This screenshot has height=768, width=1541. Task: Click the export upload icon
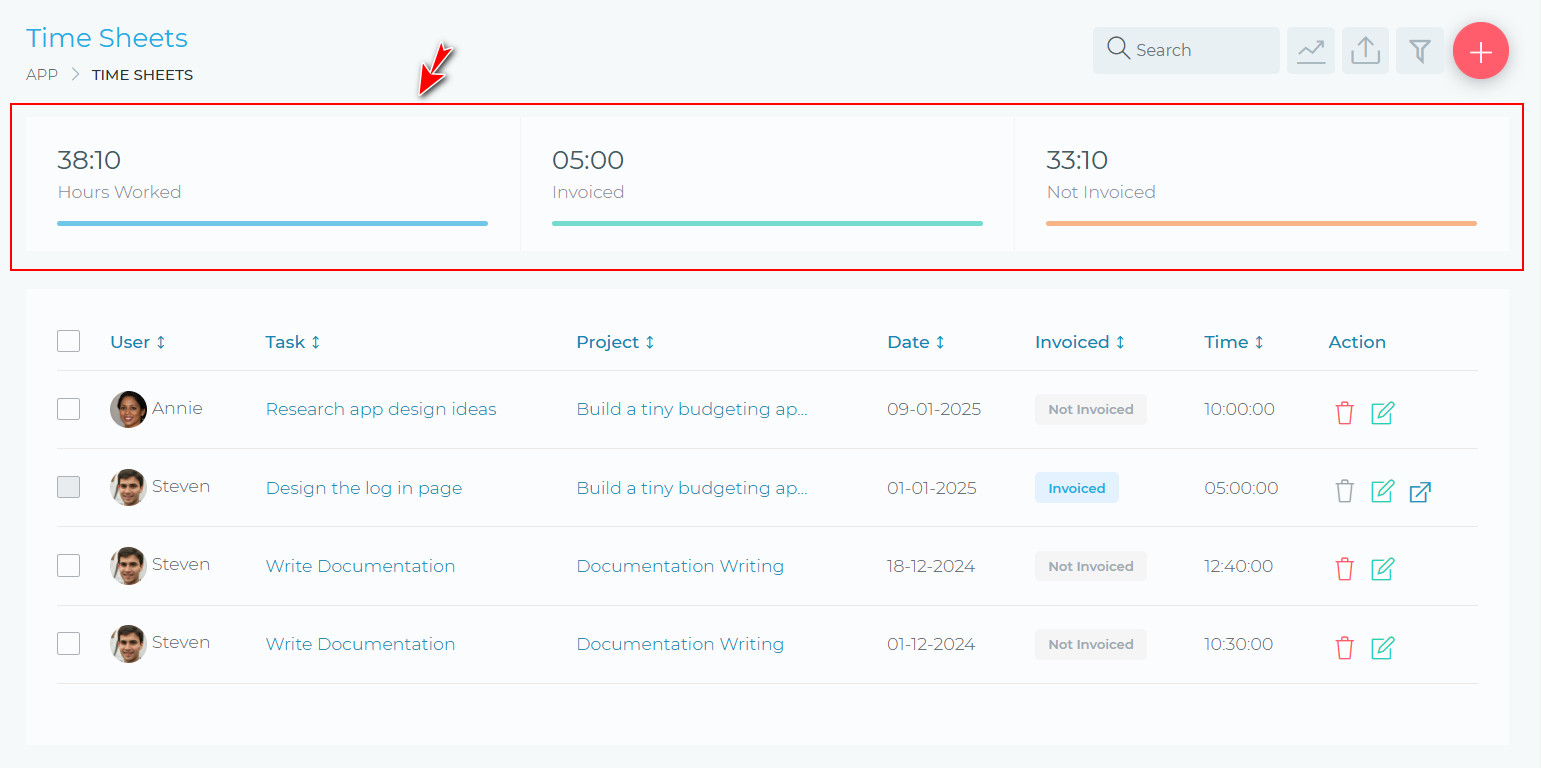tap(1365, 51)
